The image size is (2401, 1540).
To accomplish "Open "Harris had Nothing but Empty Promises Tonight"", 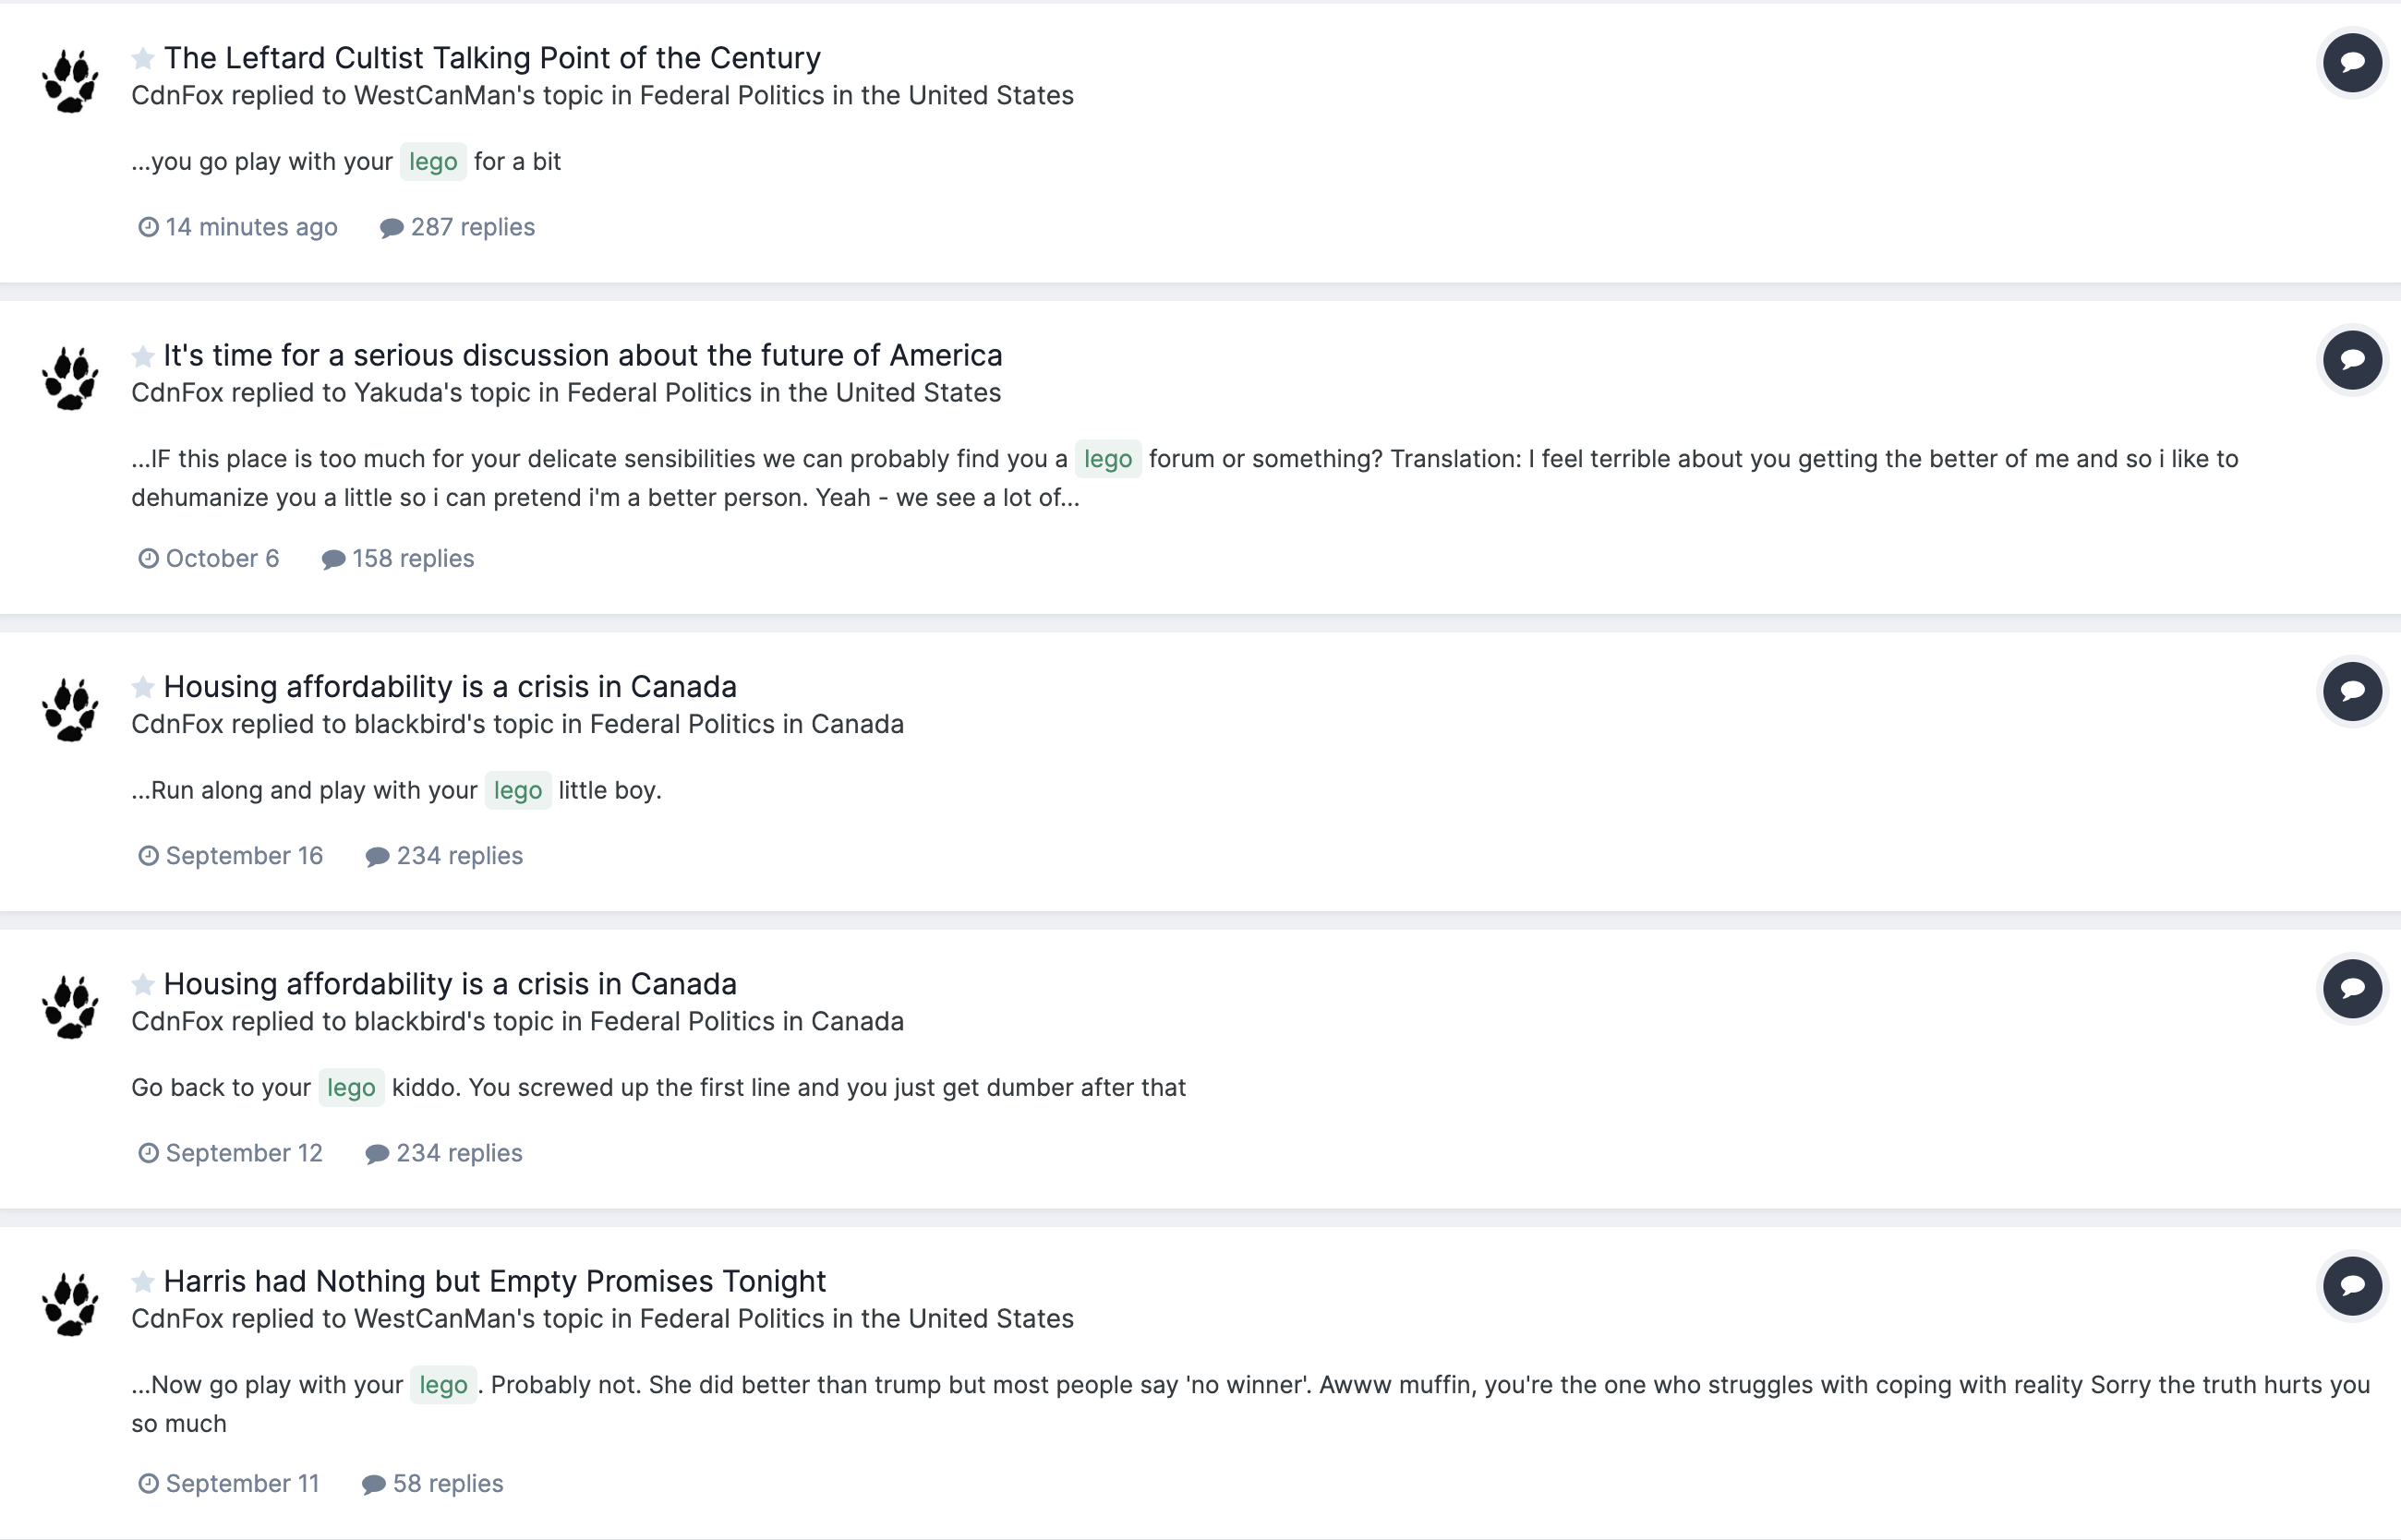I will [494, 1281].
